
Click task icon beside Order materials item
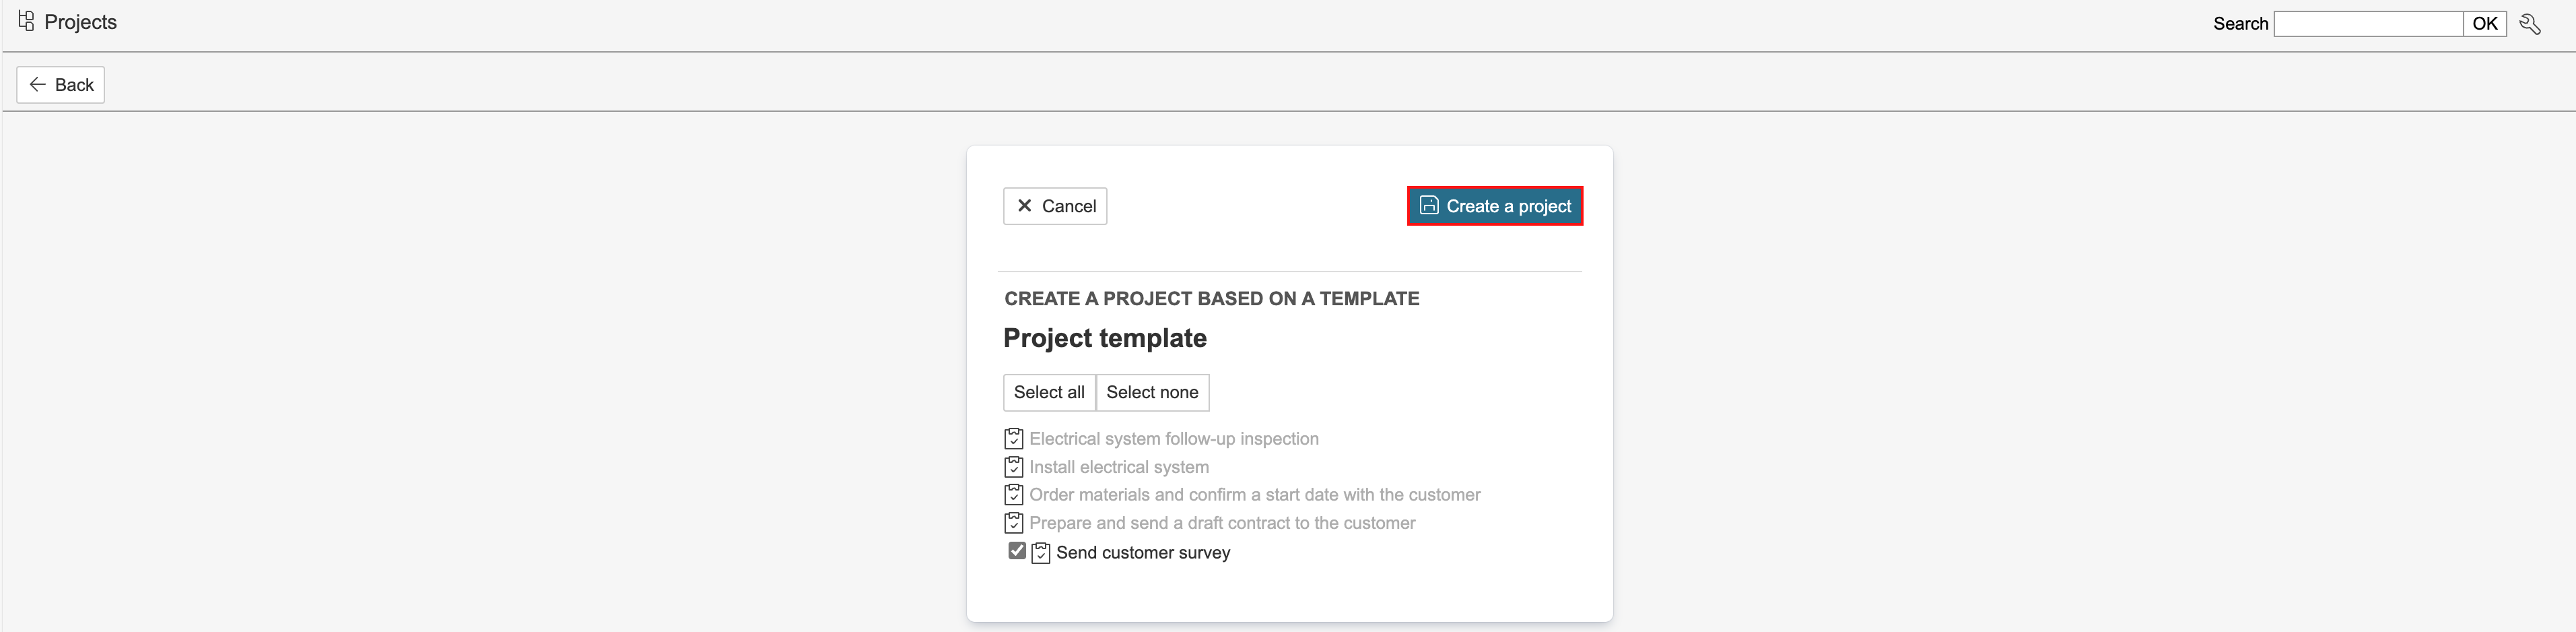coord(1013,495)
